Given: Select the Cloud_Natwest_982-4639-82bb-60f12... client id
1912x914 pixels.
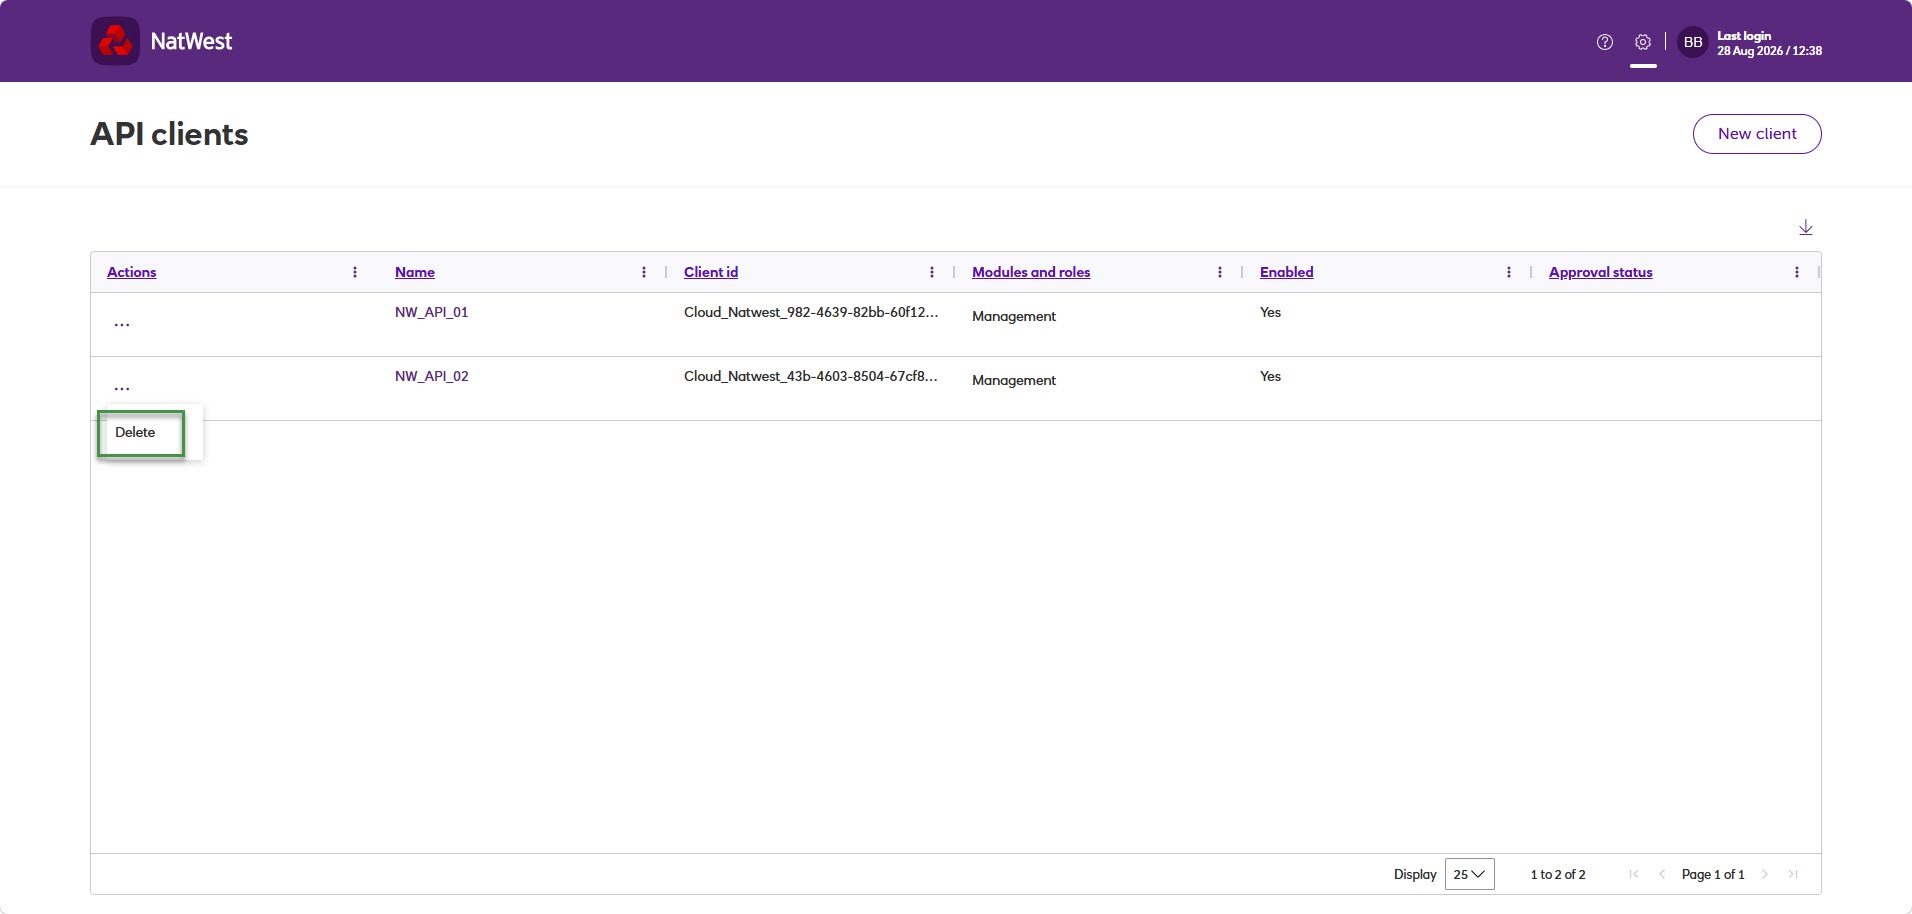Looking at the screenshot, I should coord(811,312).
